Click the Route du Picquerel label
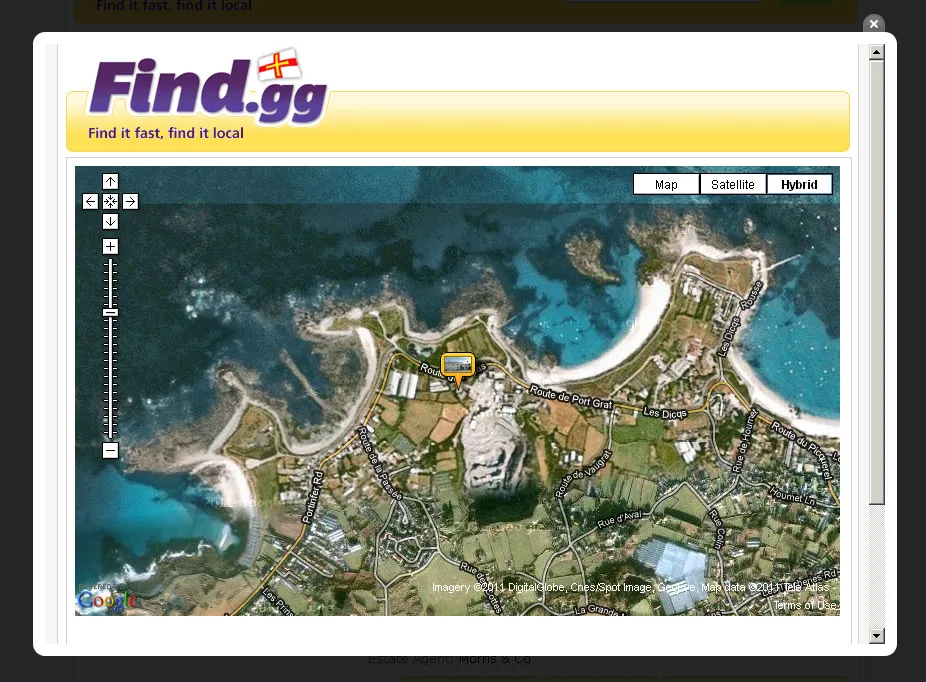The height and width of the screenshot is (682, 926). click(x=802, y=451)
